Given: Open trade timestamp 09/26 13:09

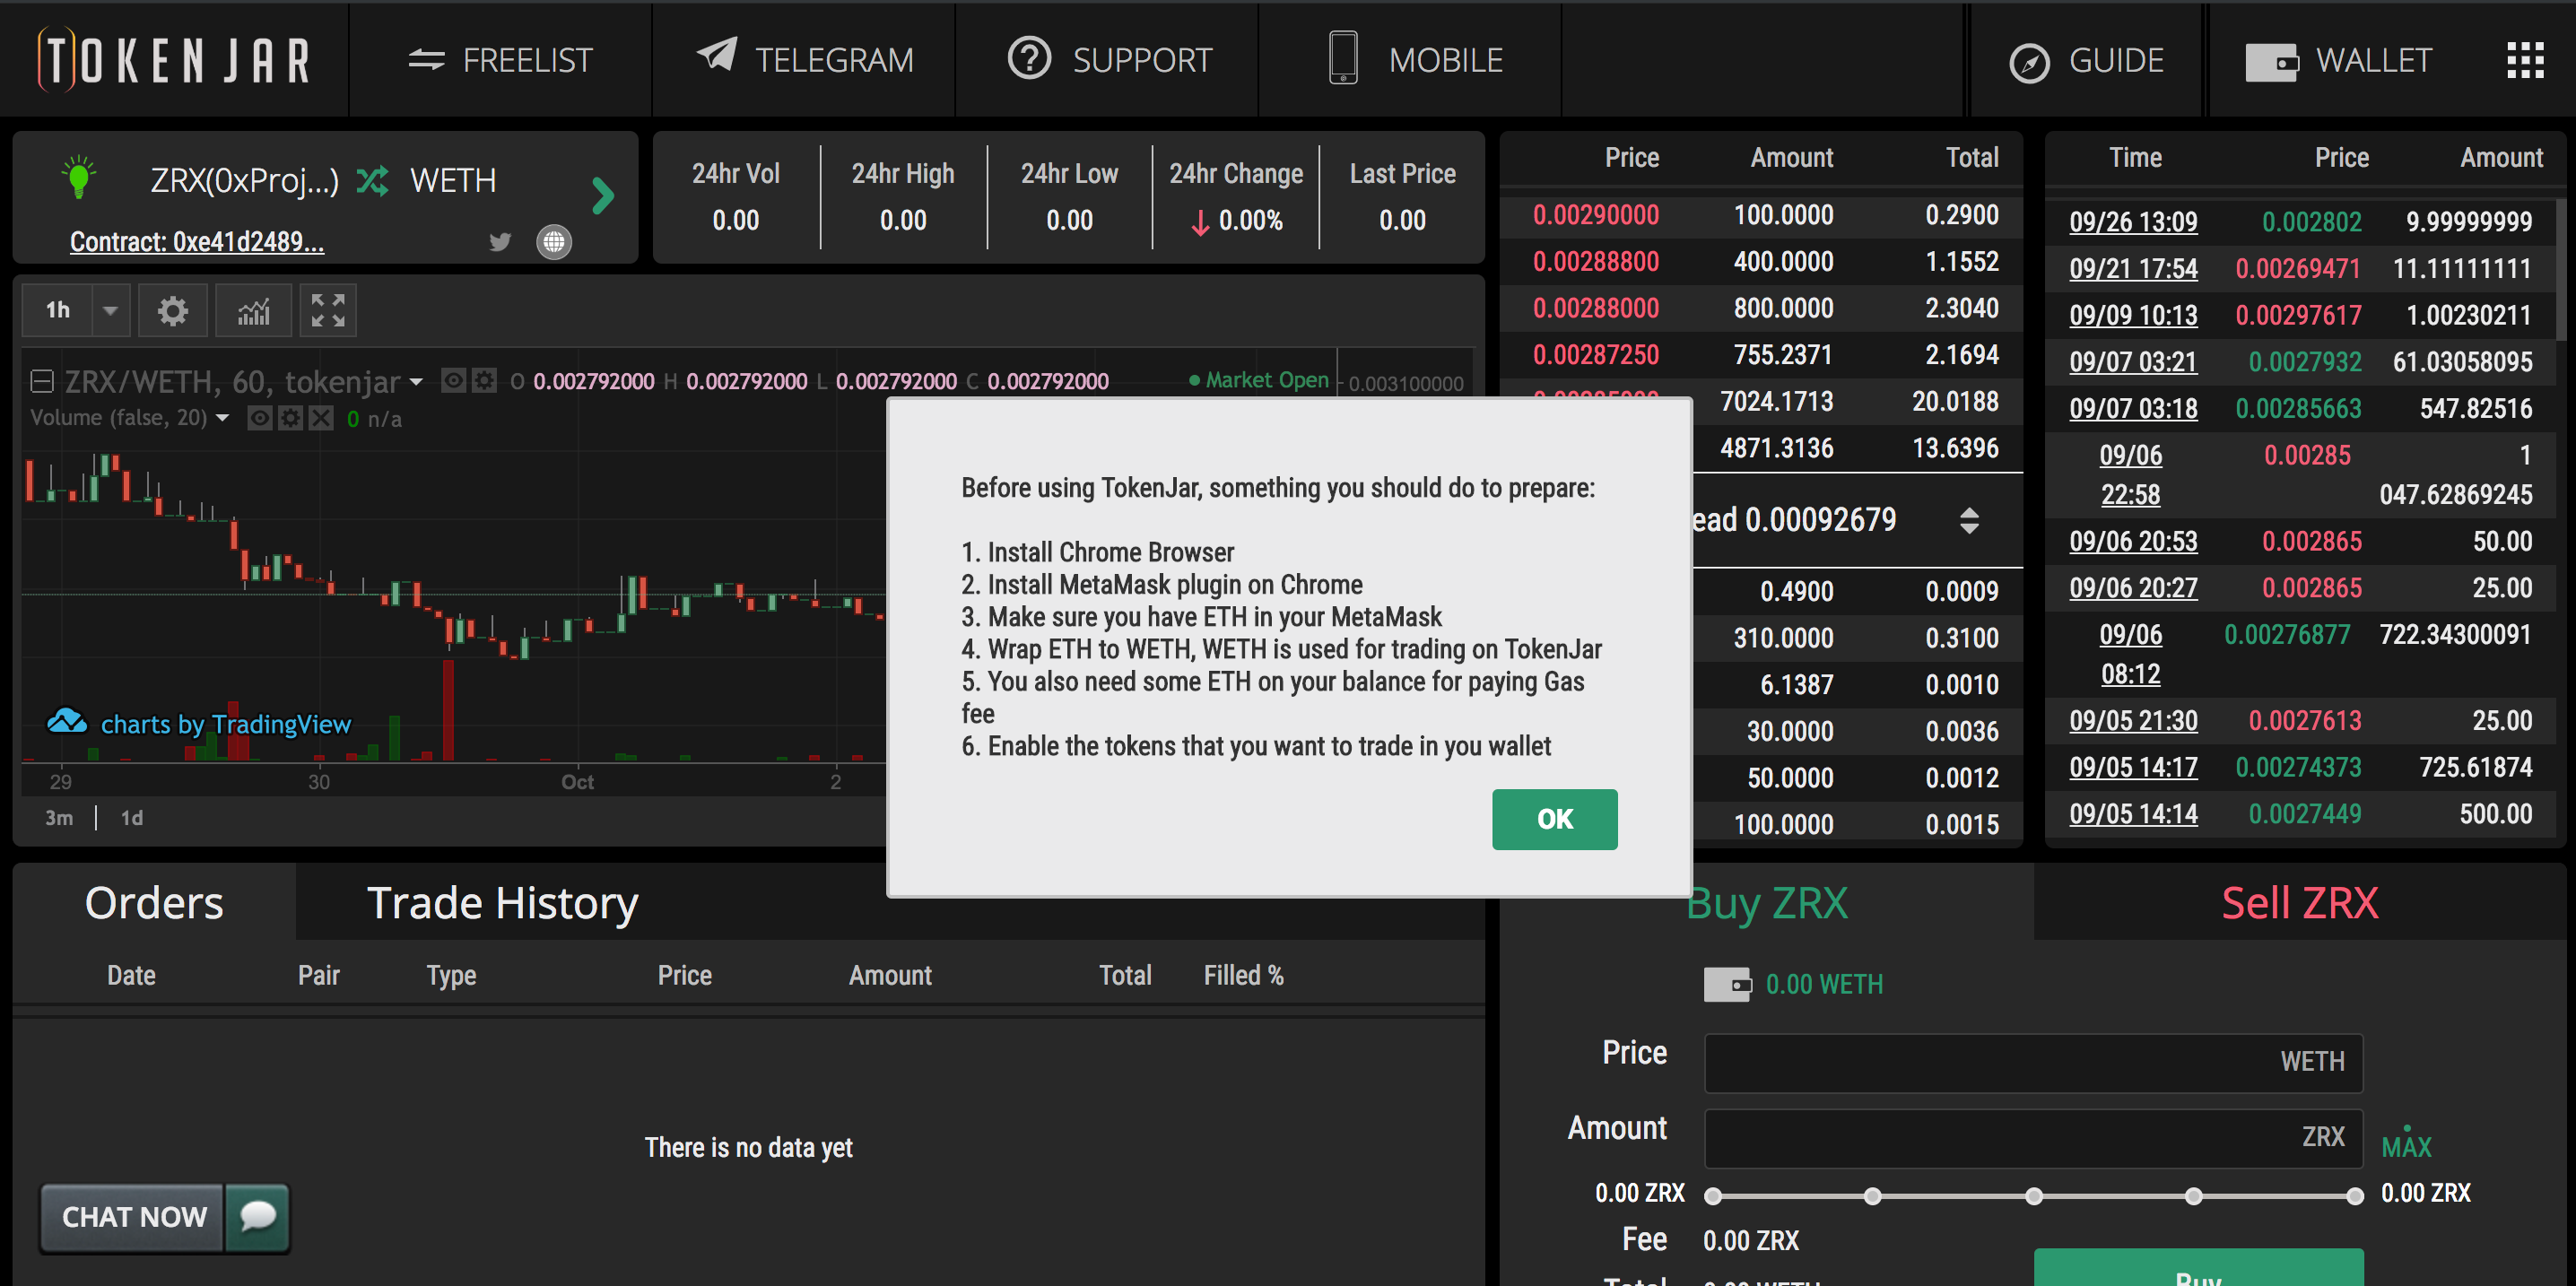Looking at the screenshot, I should coord(2133,221).
